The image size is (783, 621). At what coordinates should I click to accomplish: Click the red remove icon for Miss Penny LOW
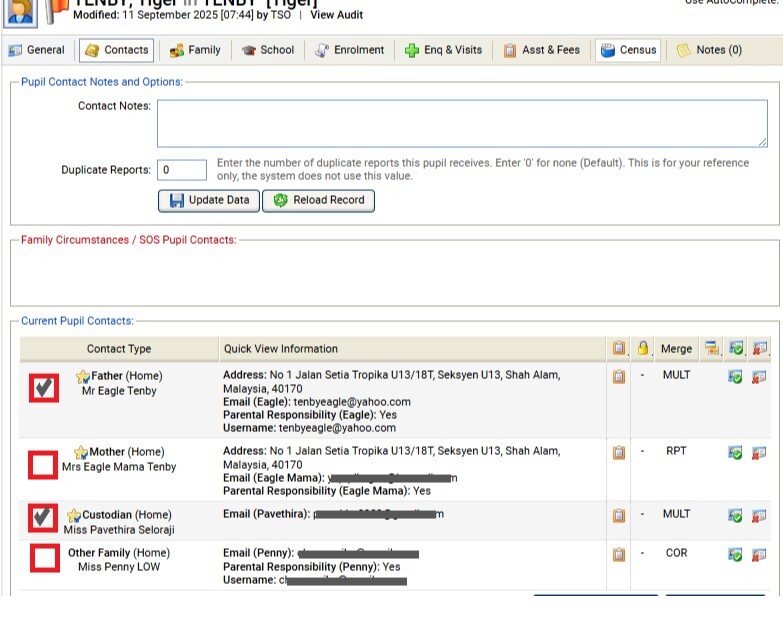pyautogui.click(x=760, y=554)
